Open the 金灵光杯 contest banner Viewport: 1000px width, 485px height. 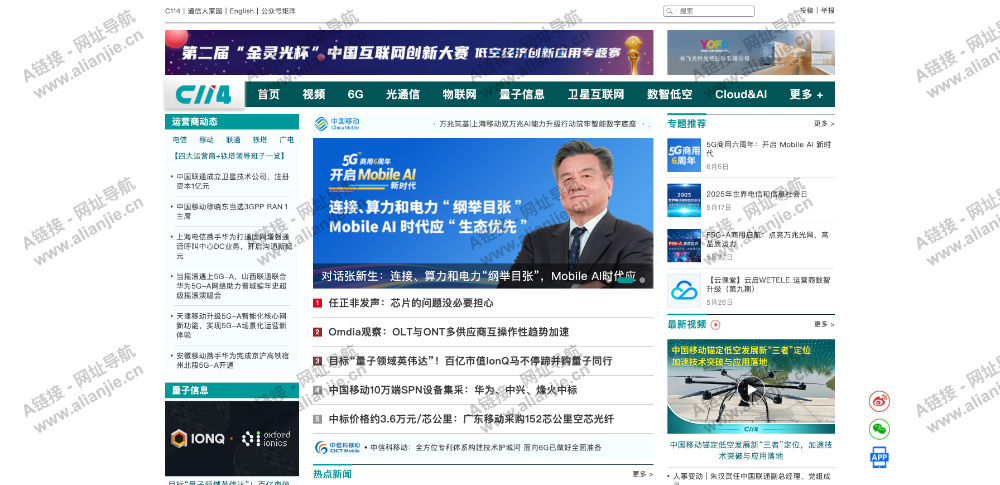click(x=409, y=52)
